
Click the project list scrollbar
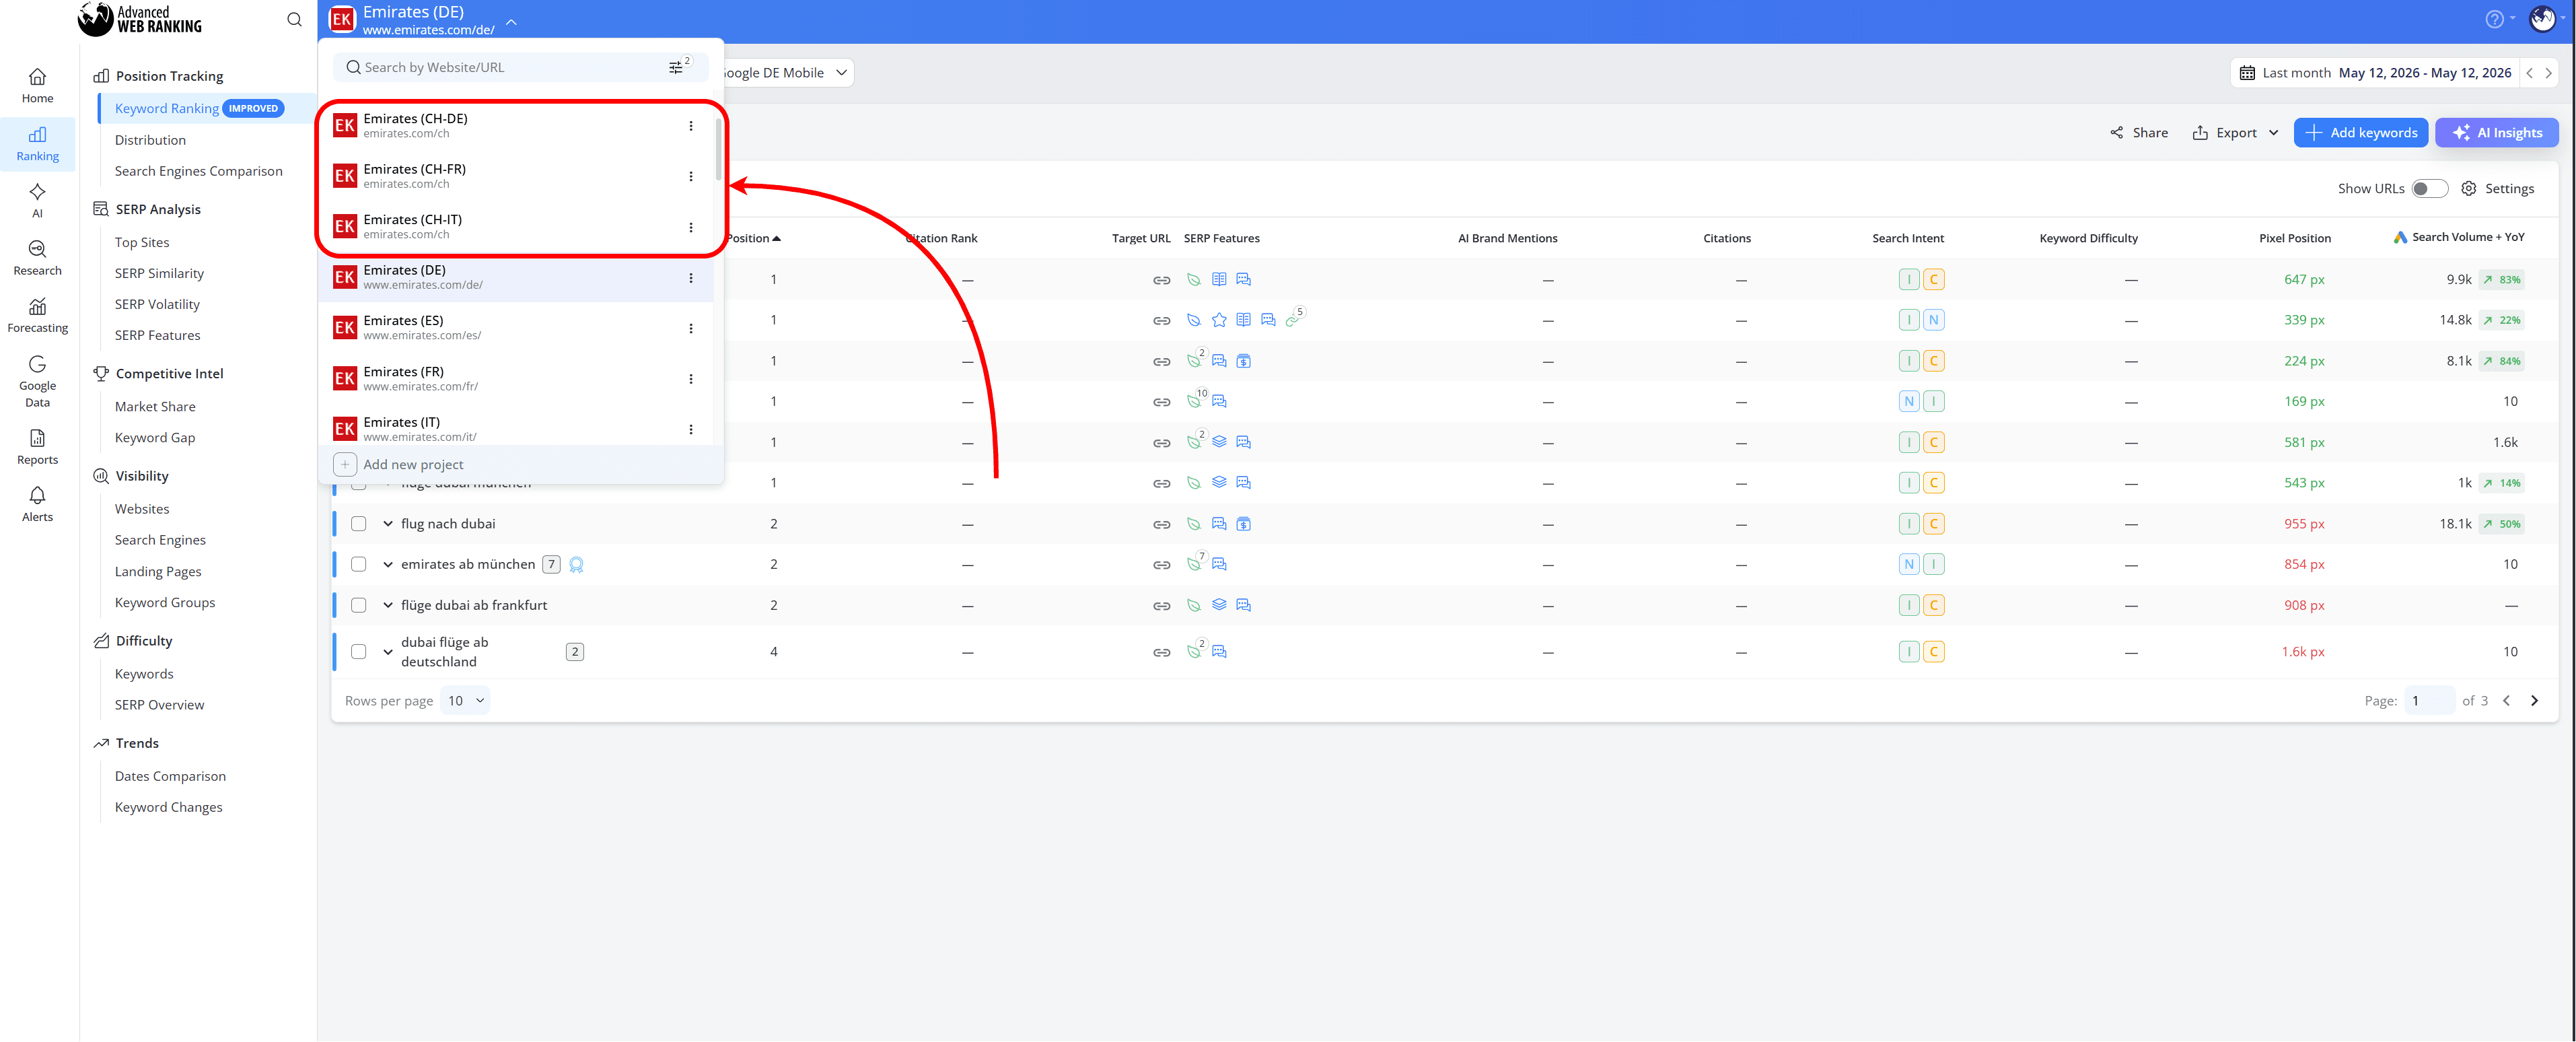point(718,150)
